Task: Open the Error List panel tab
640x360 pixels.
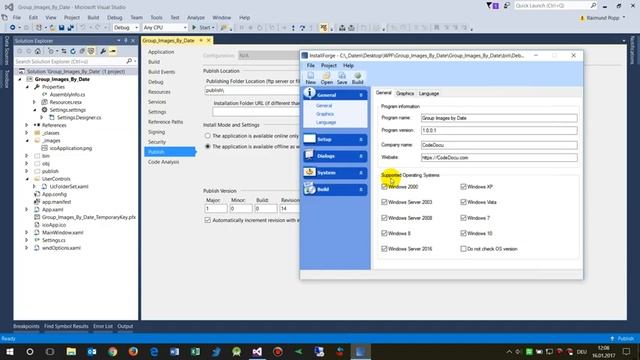Action: (103, 326)
